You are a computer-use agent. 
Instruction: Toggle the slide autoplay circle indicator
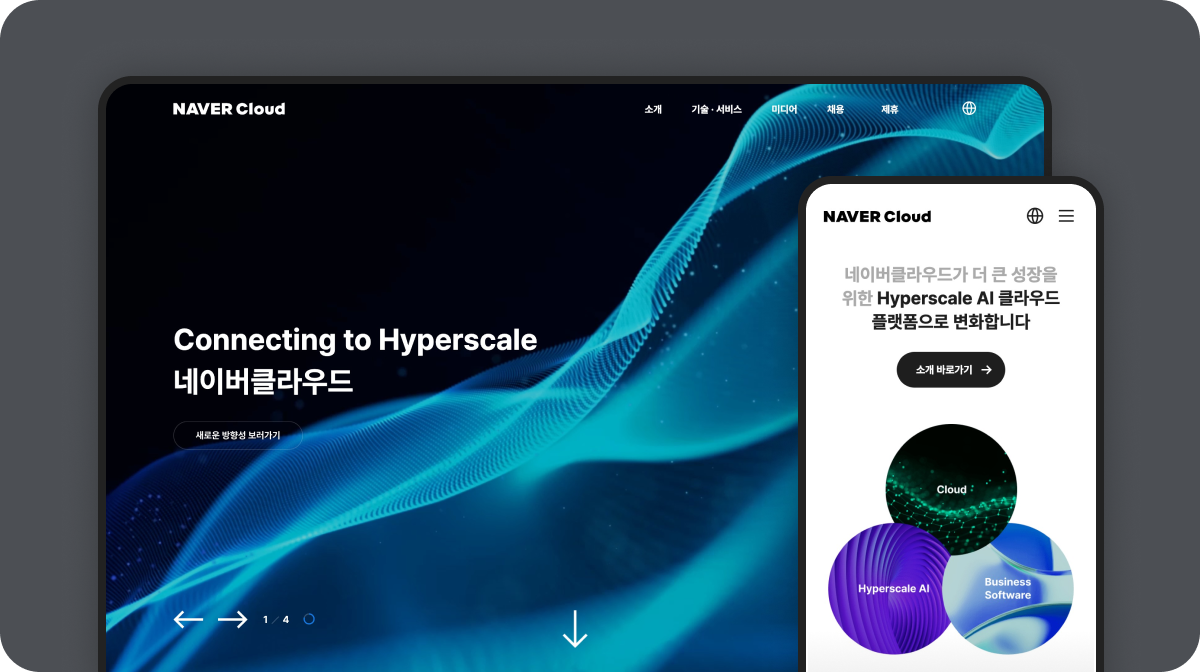[309, 619]
